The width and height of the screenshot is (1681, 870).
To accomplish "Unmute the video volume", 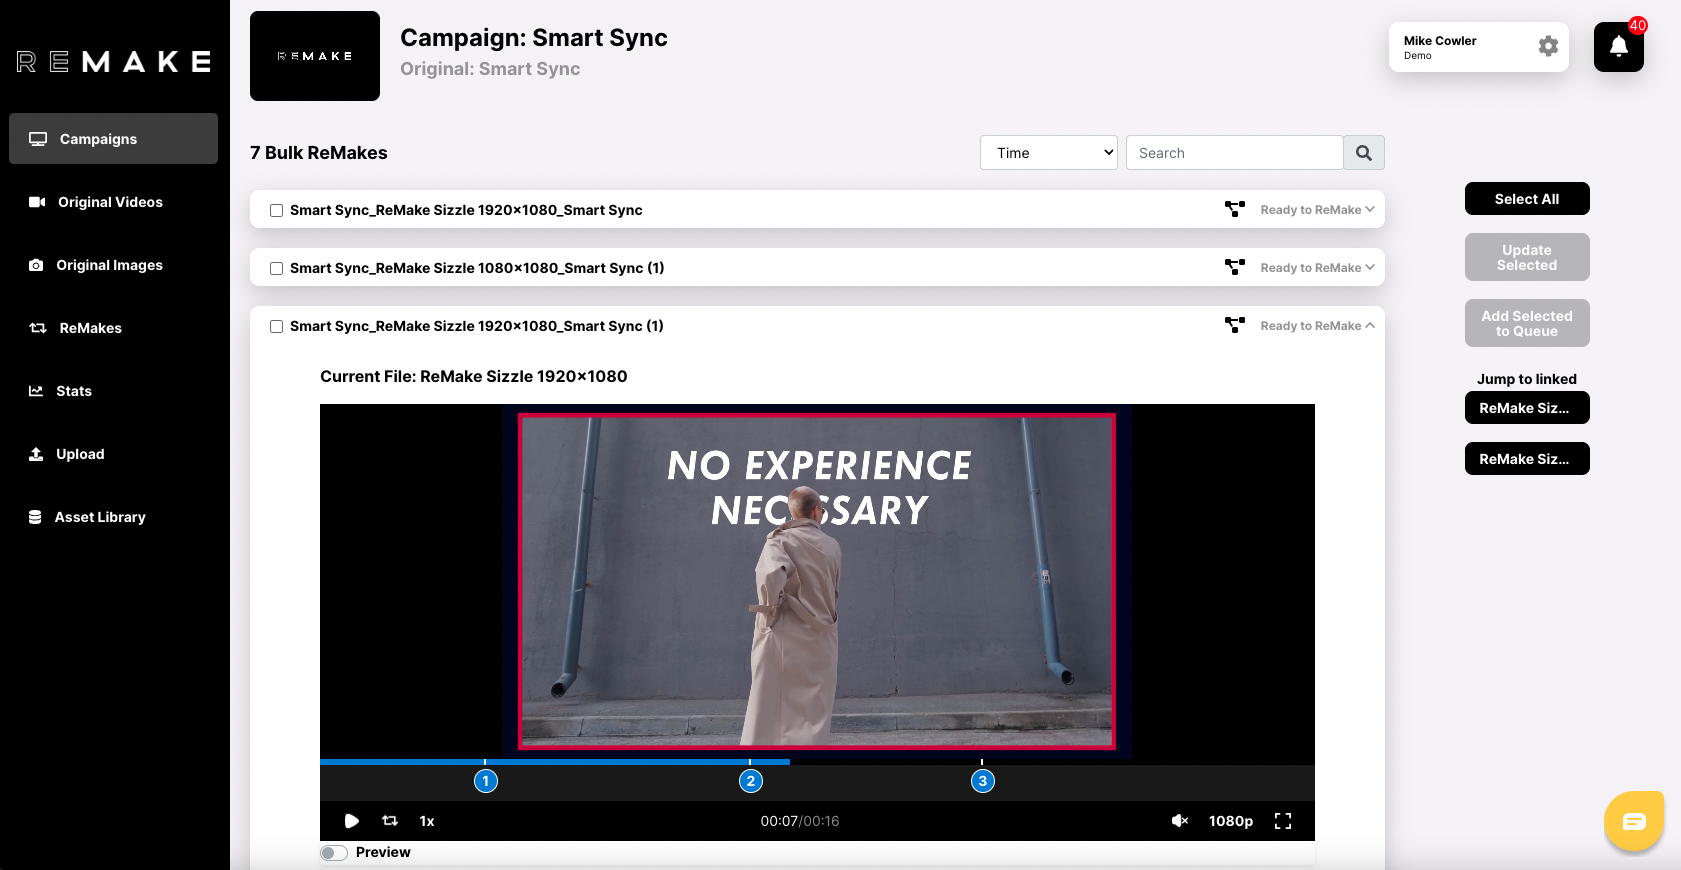I will 1180,821.
